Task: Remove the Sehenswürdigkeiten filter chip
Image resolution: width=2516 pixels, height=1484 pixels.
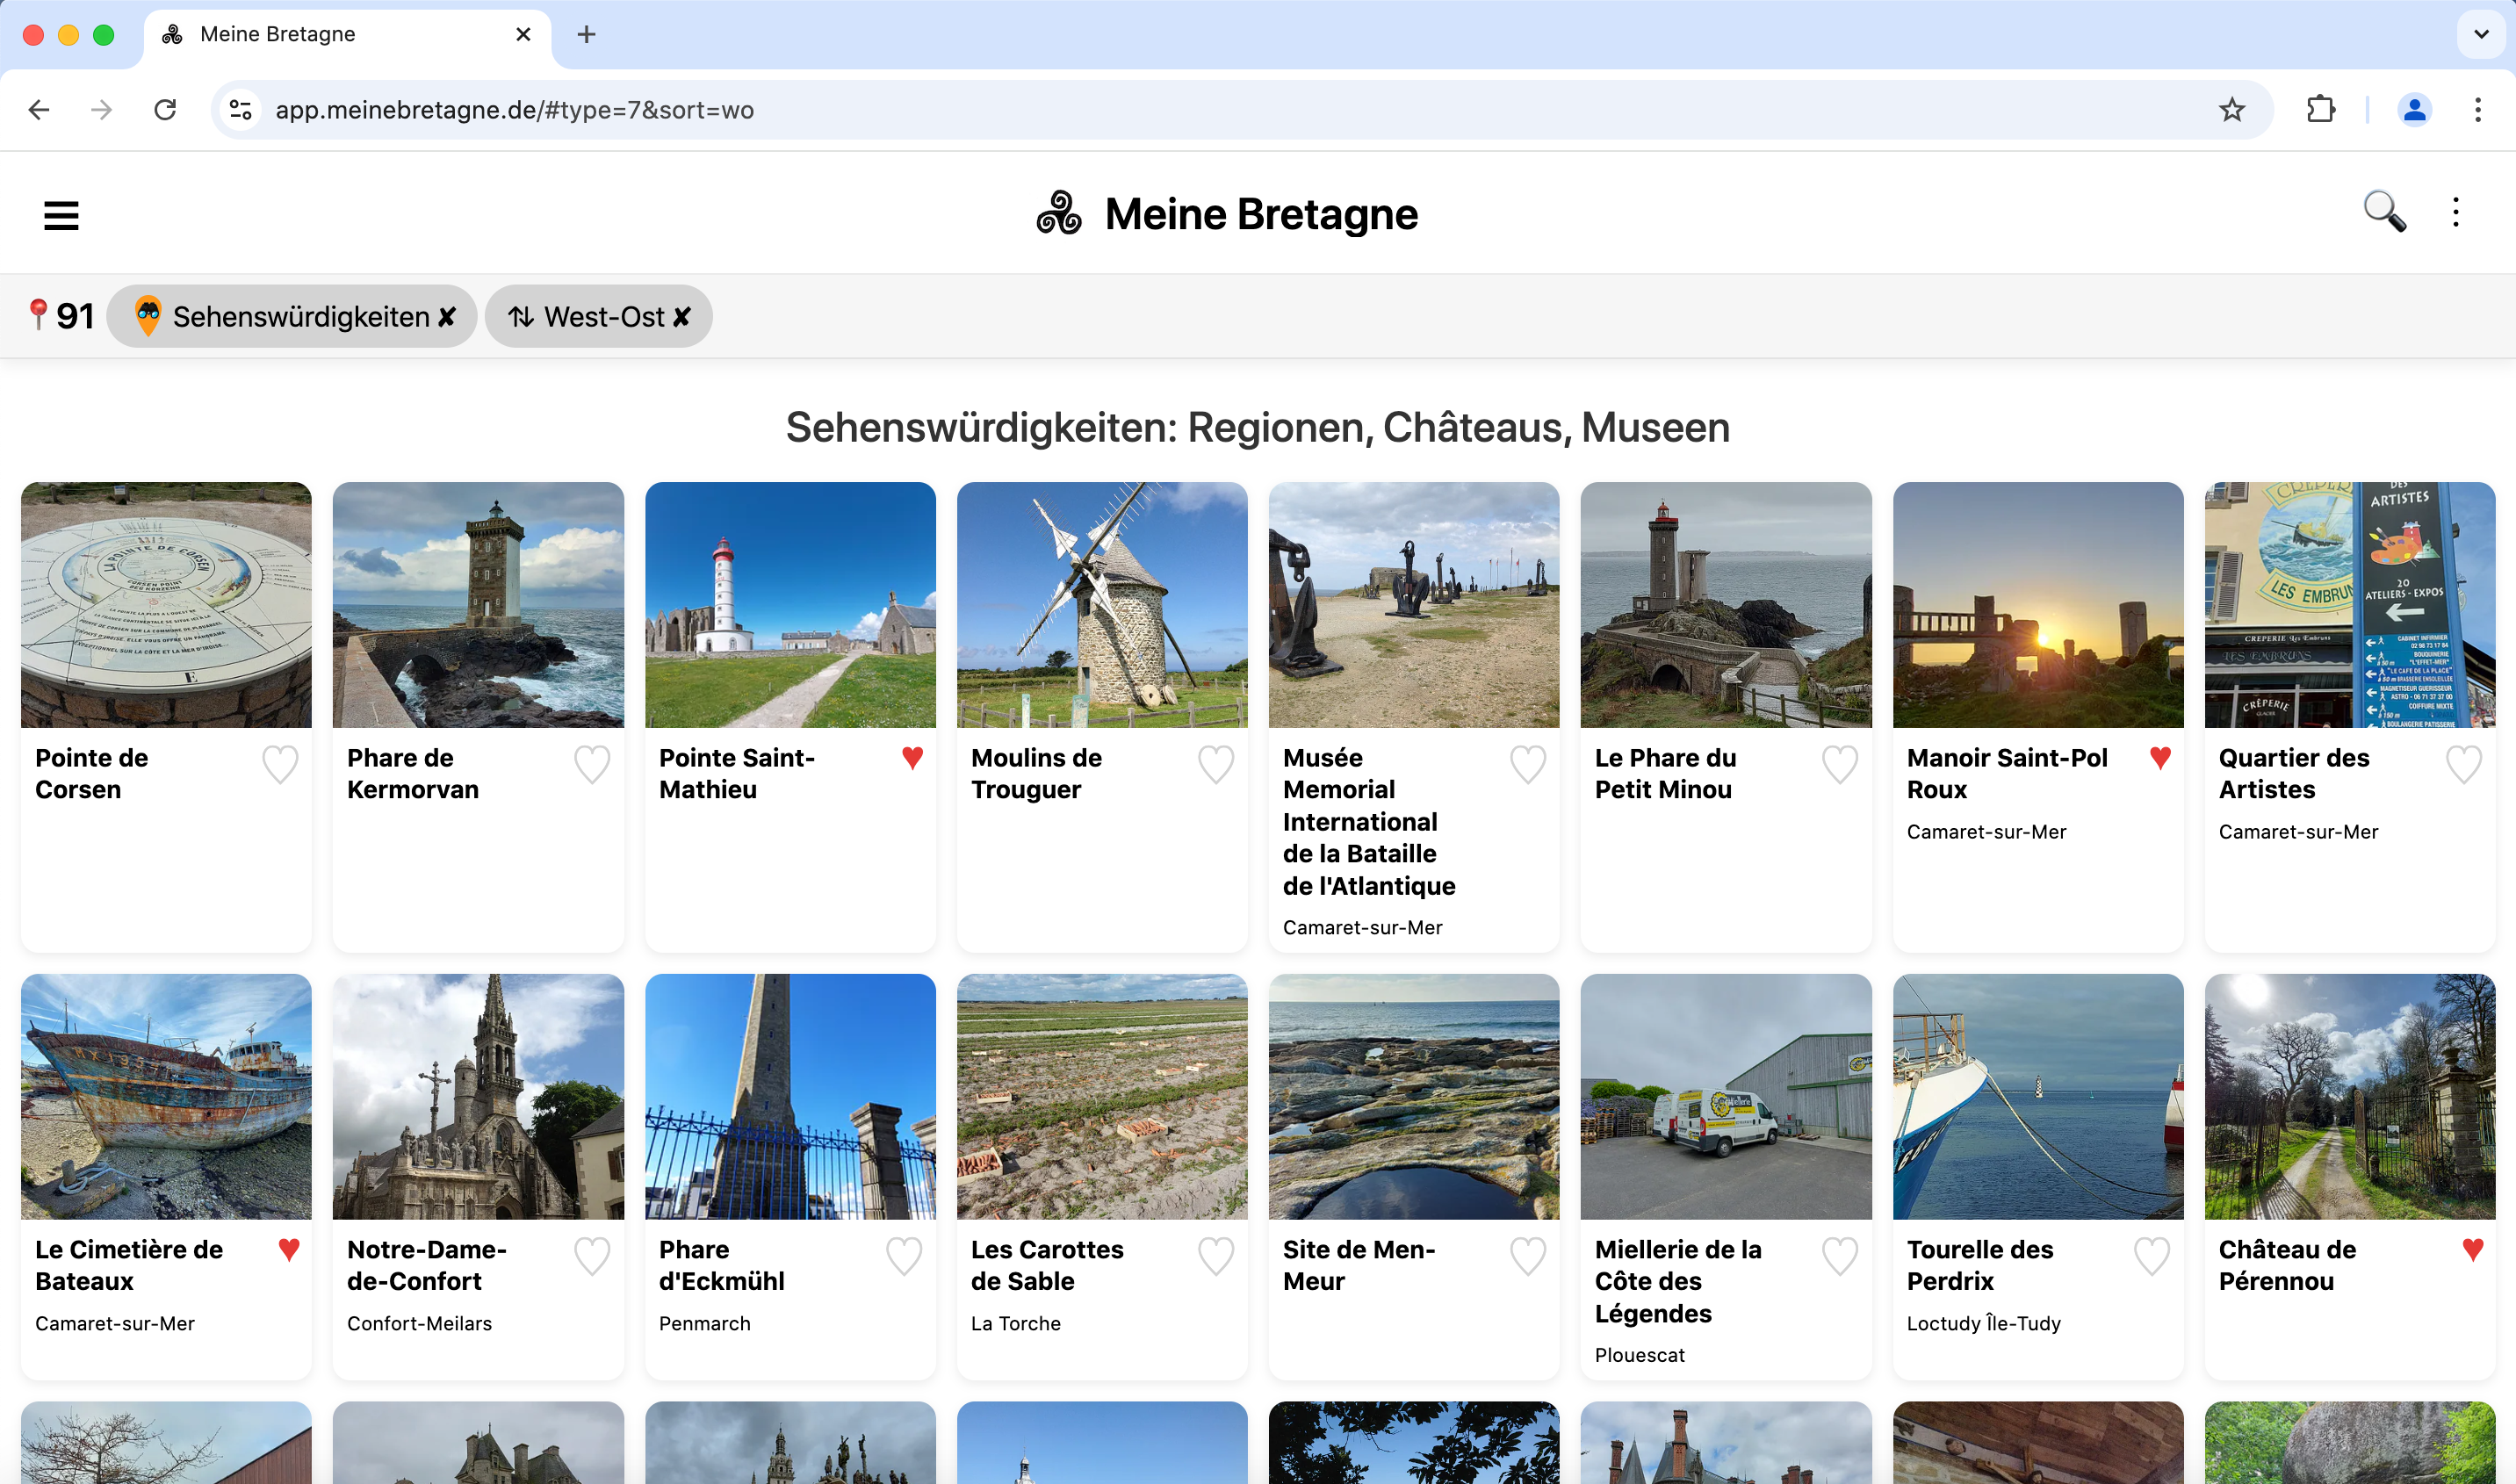Action: [x=448, y=317]
